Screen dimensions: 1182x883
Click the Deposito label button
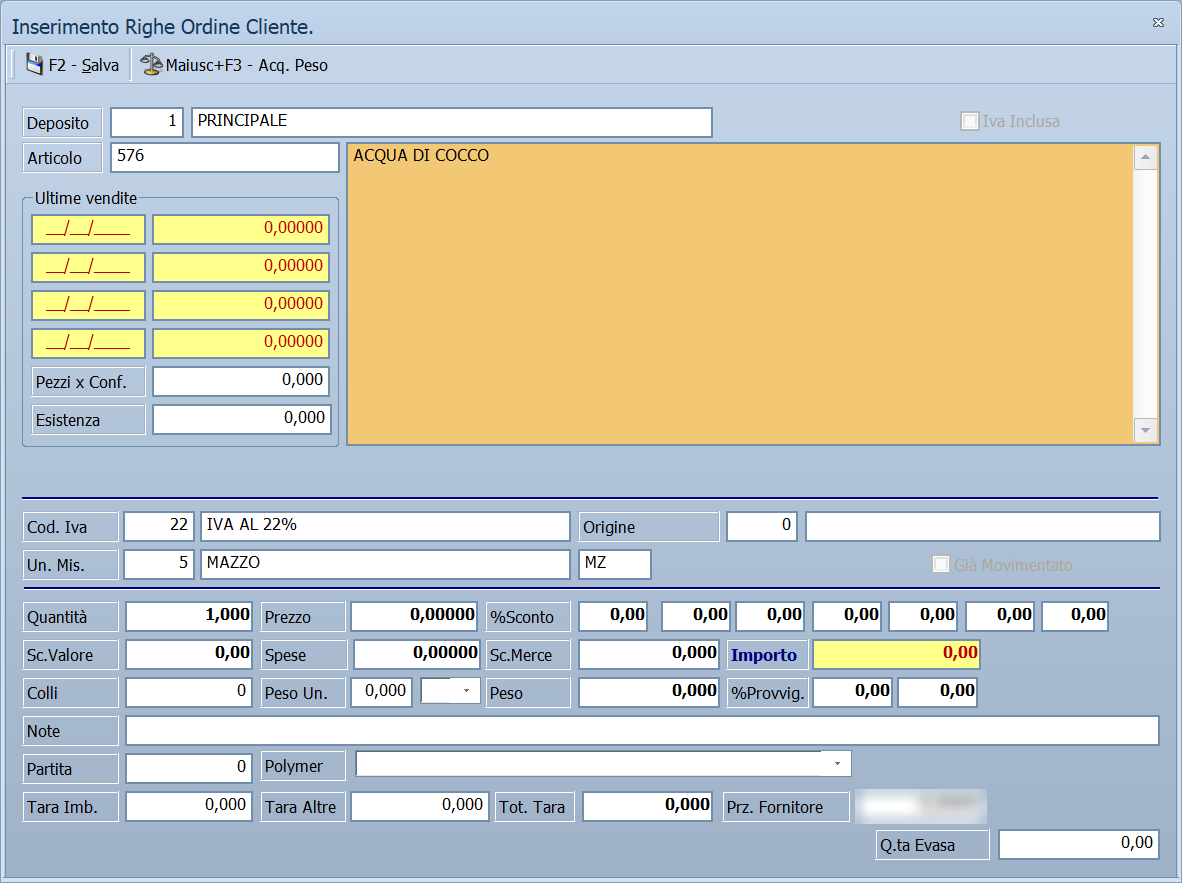pyautogui.click(x=62, y=123)
